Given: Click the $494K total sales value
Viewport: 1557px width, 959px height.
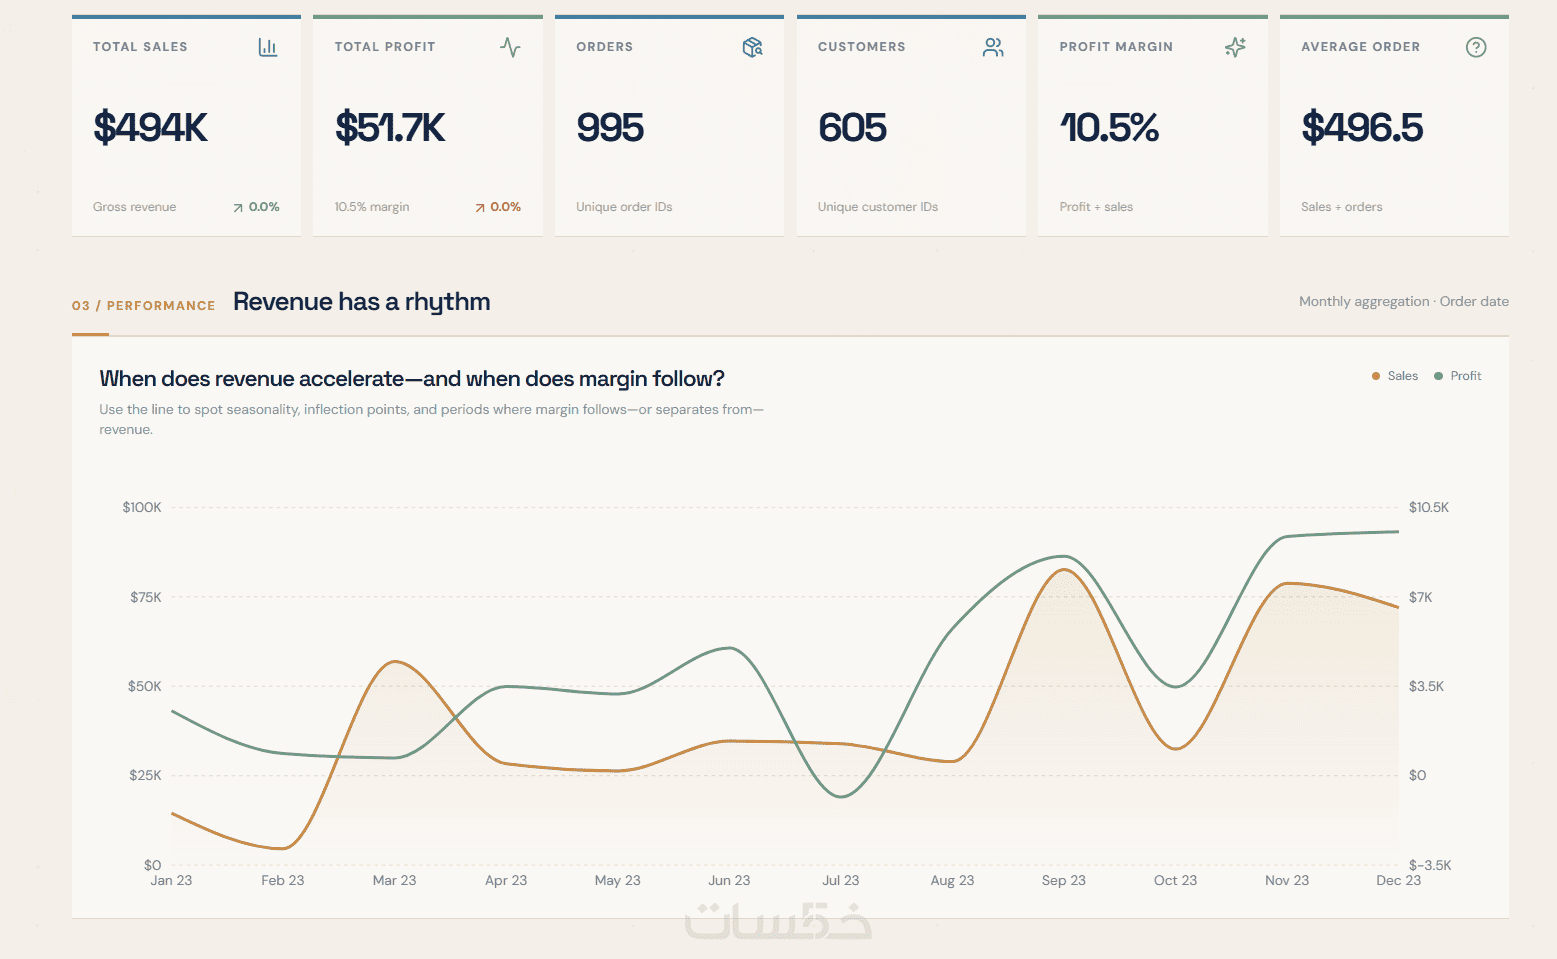Looking at the screenshot, I should 150,127.
